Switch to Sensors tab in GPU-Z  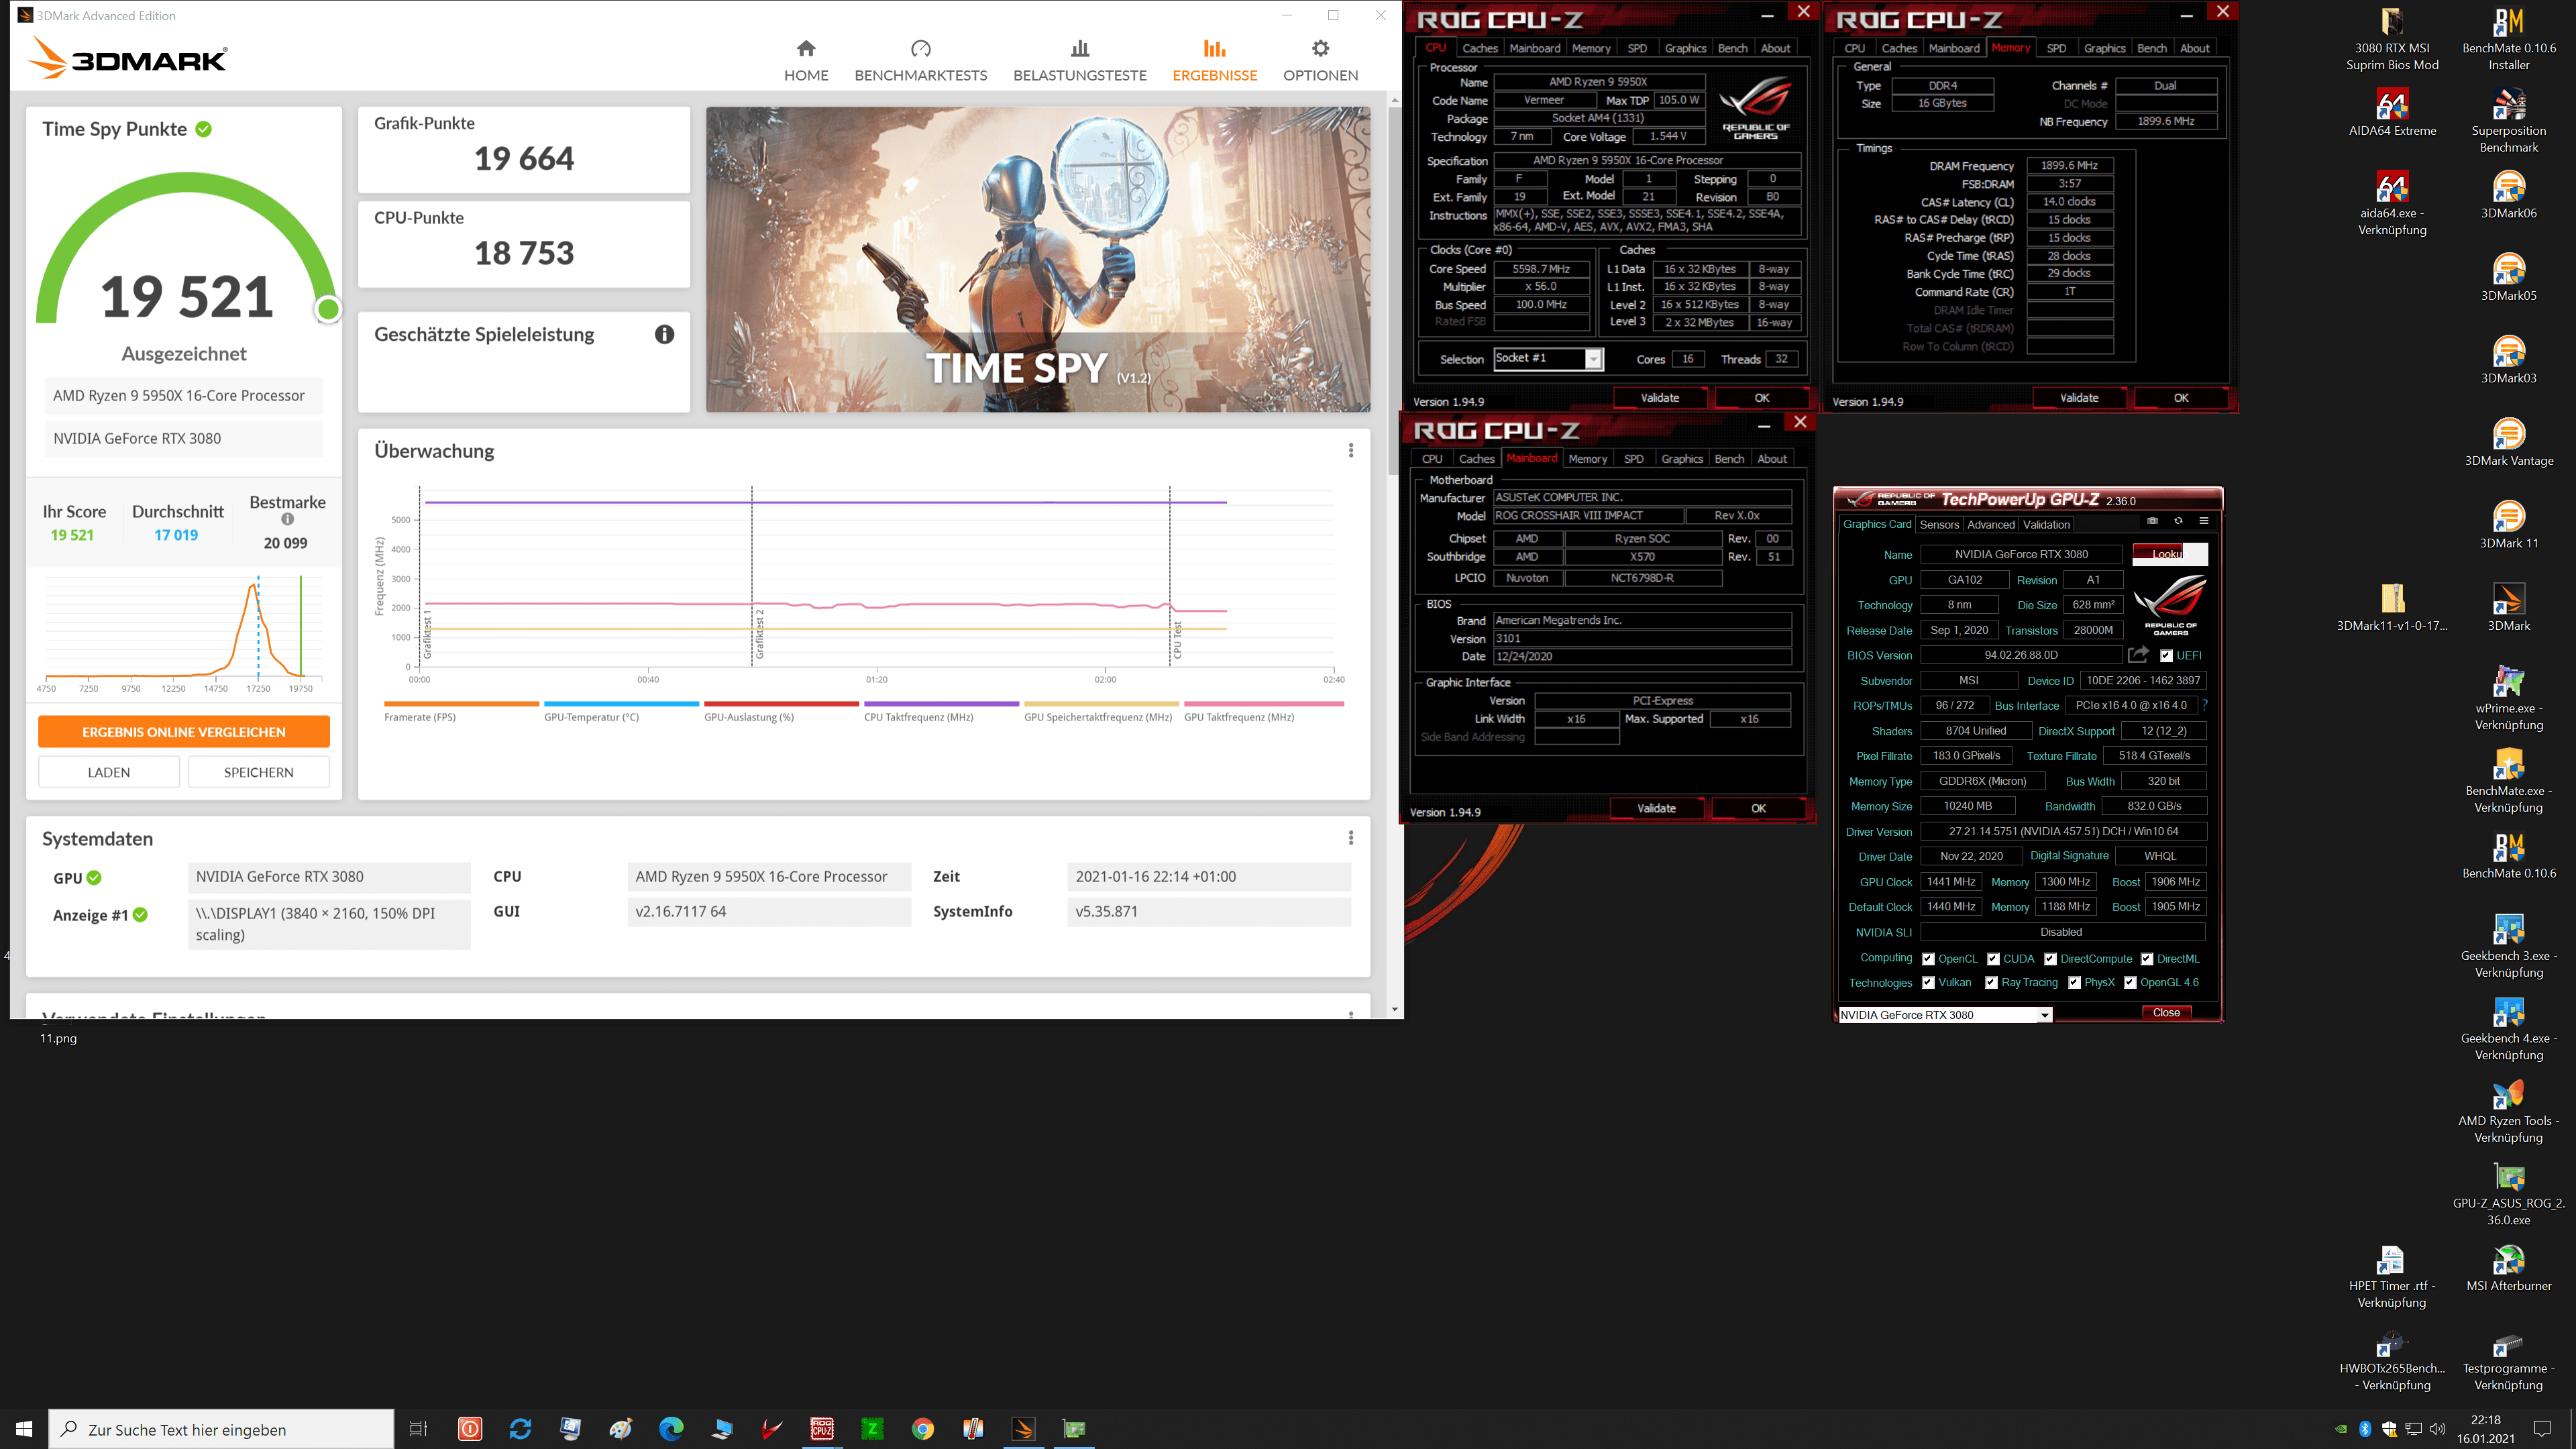coord(1938,525)
